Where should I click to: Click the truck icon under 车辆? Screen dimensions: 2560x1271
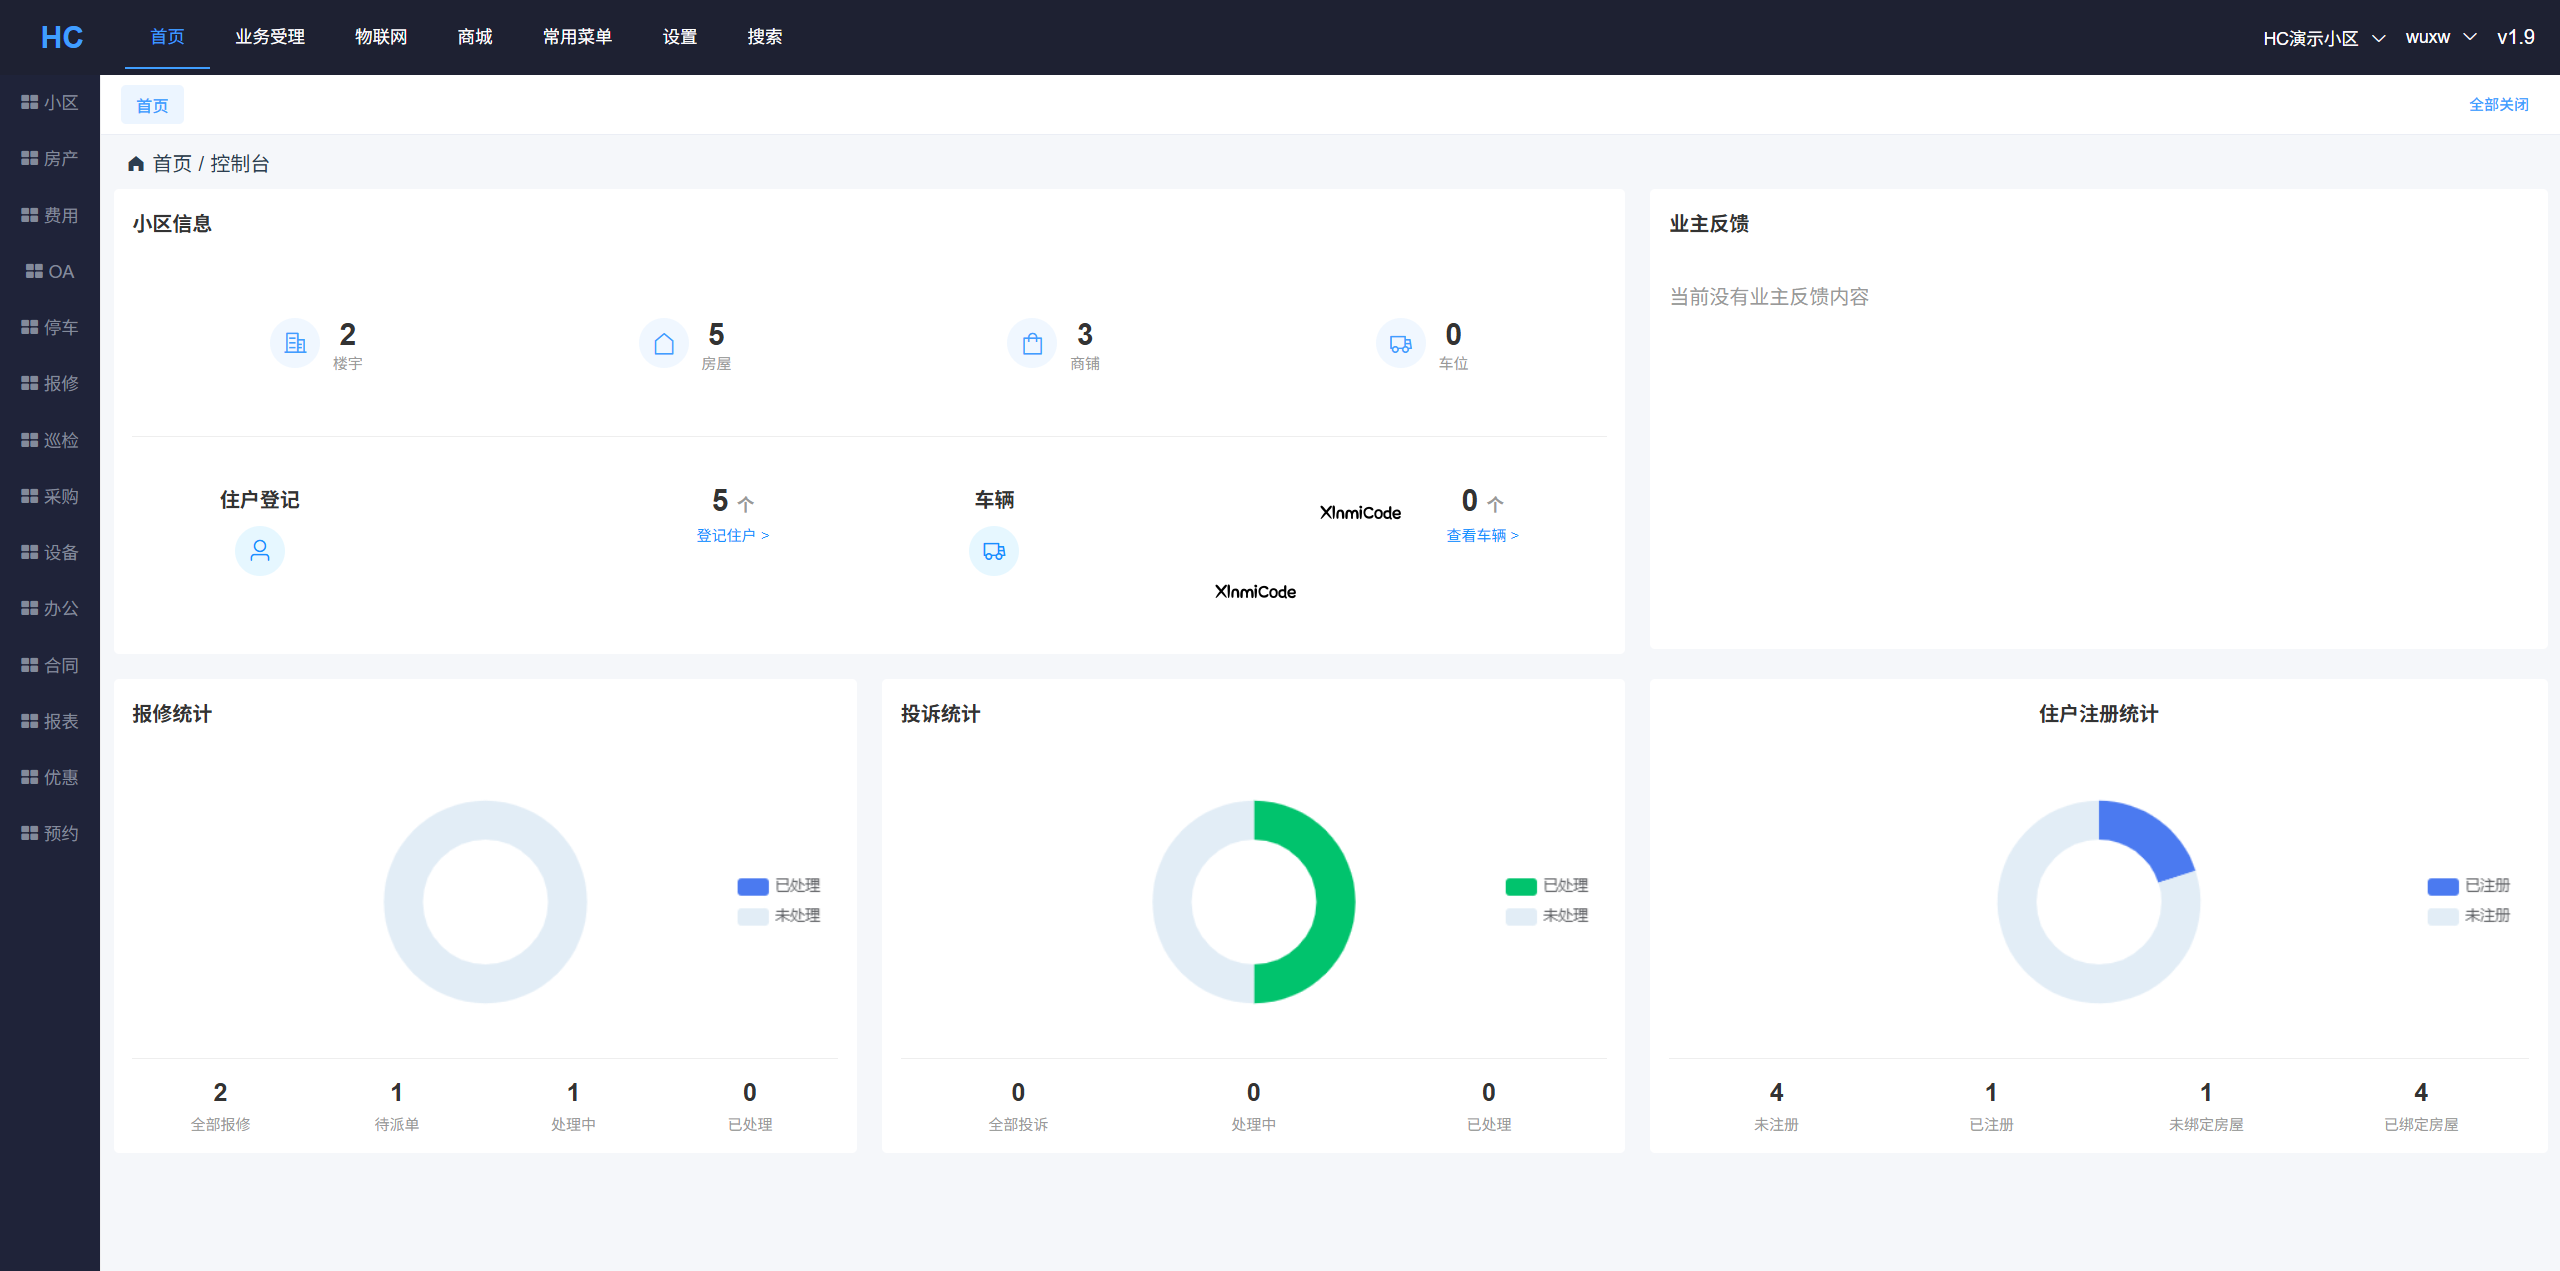[994, 551]
